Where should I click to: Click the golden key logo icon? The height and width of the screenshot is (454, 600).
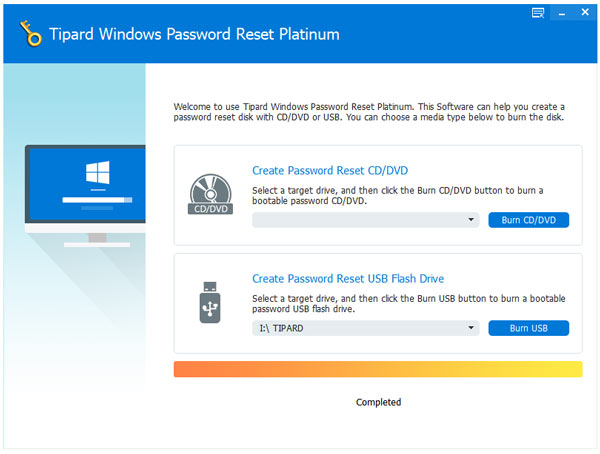[30, 33]
